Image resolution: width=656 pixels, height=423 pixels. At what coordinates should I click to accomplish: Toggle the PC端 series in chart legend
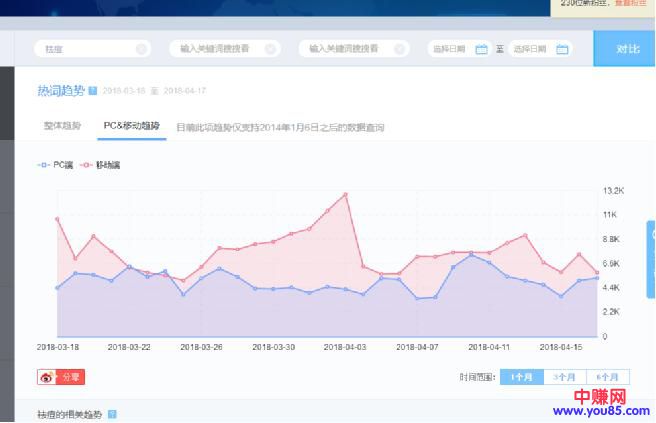coord(55,164)
